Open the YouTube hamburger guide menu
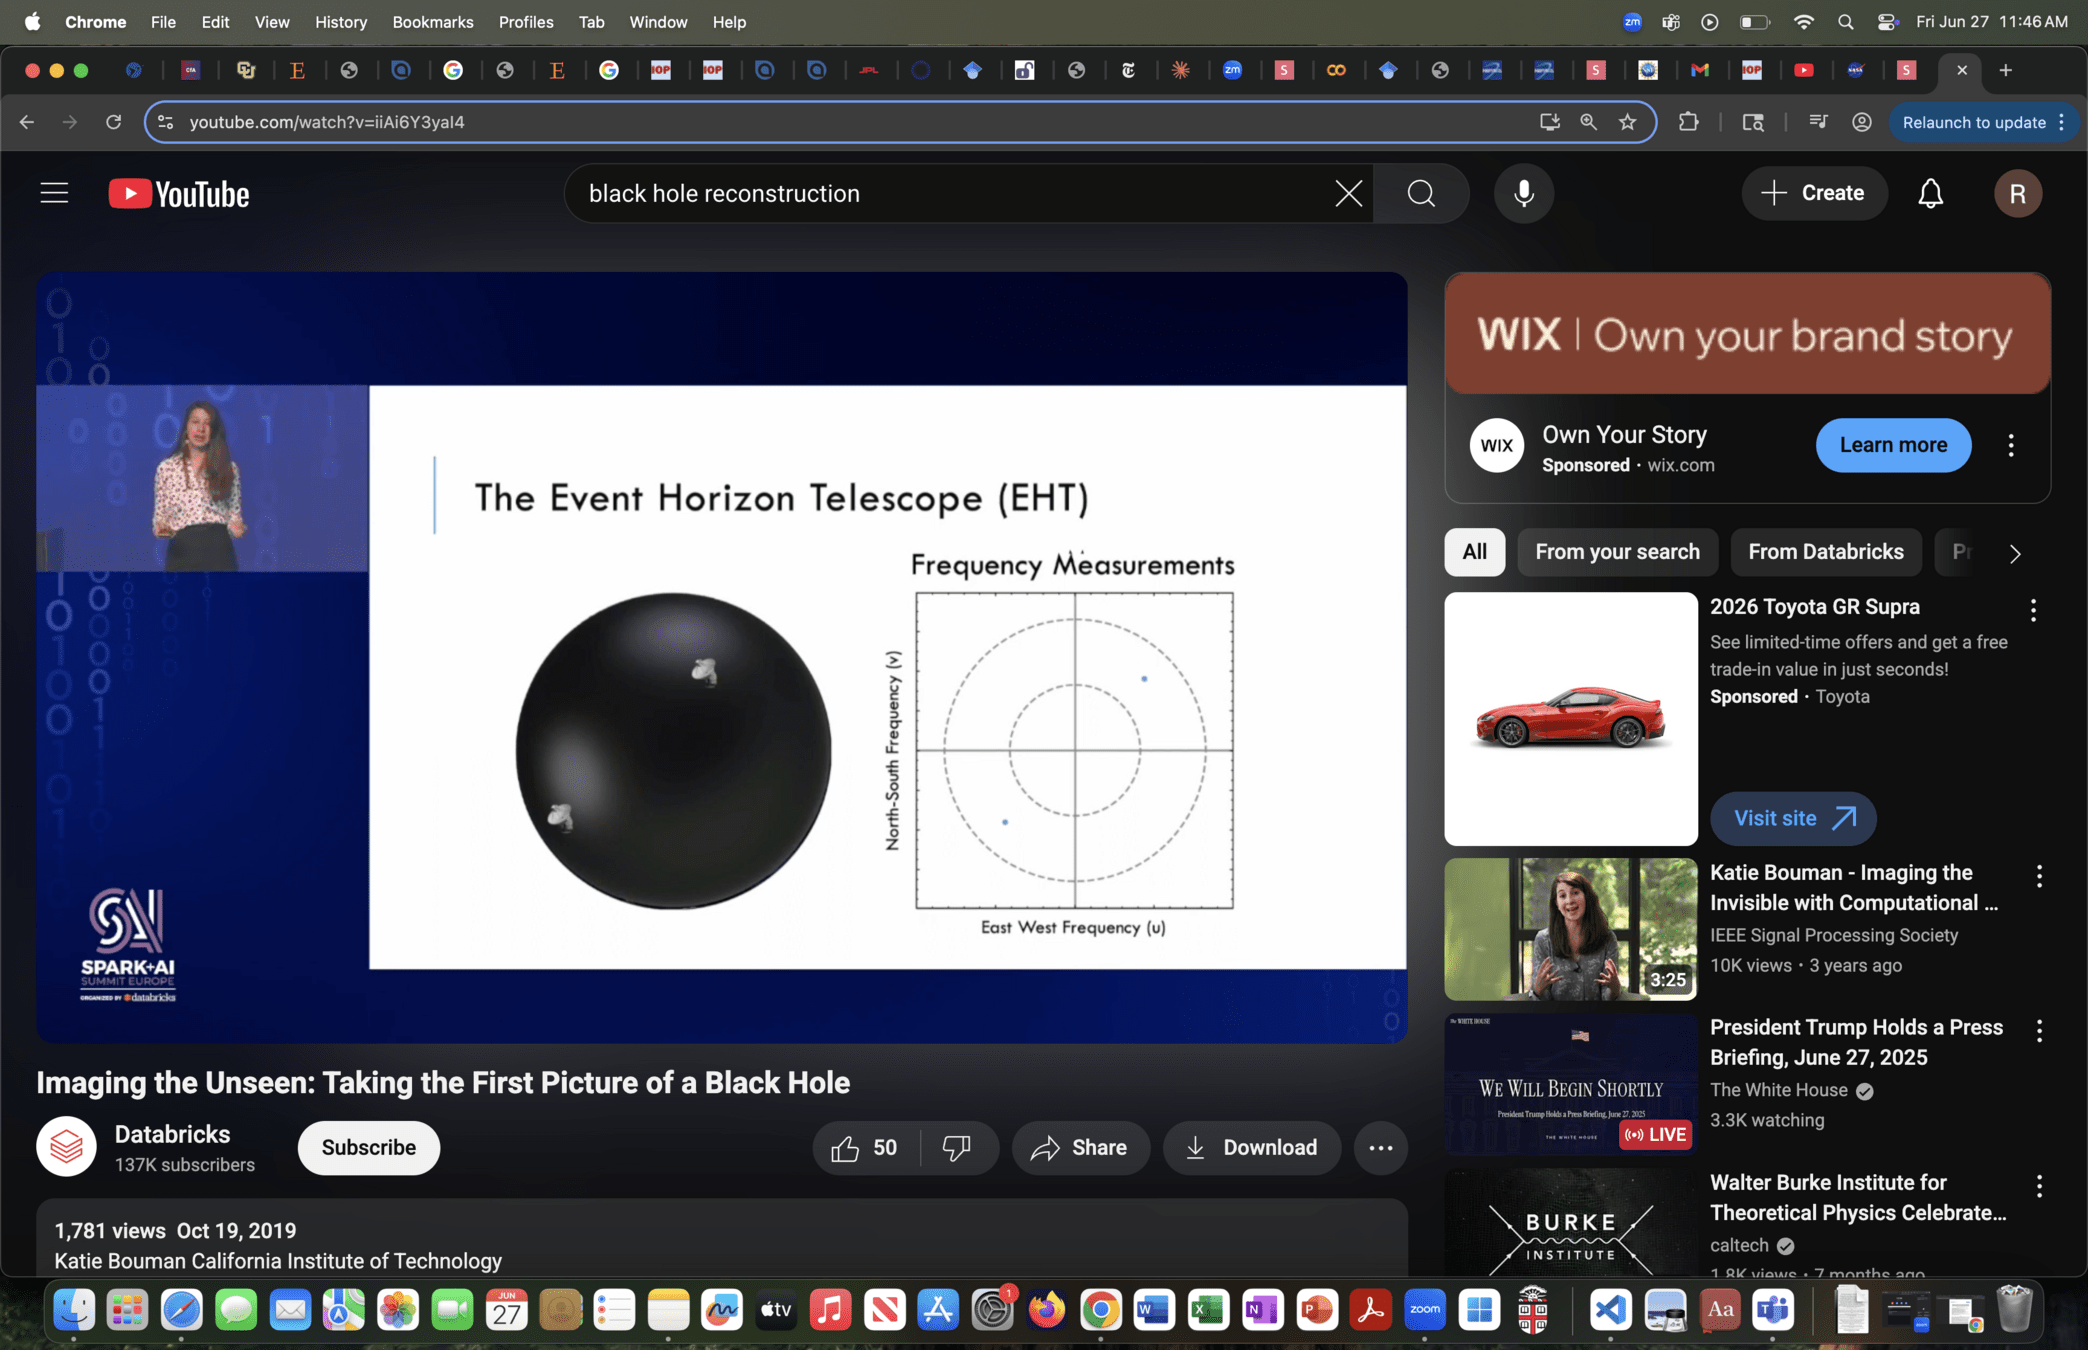Screen dimensions: 2088x1350 tap(54, 193)
